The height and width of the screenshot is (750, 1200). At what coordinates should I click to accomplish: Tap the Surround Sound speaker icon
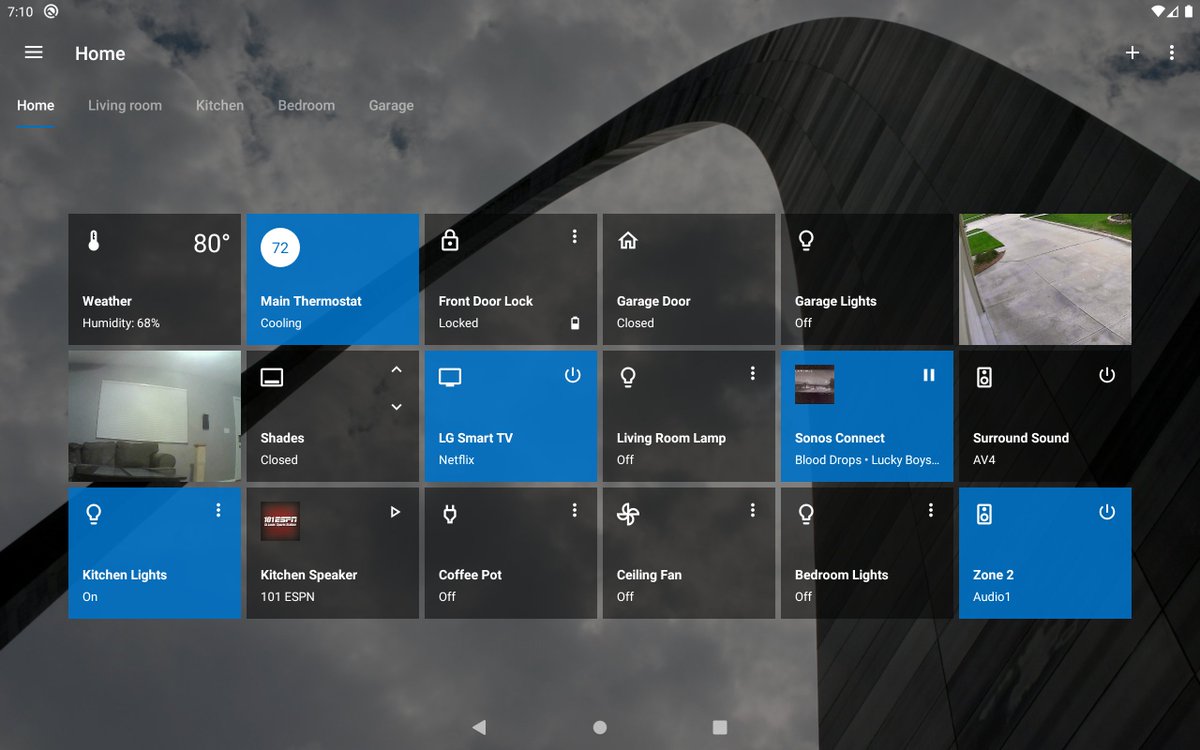pyautogui.click(x=984, y=377)
